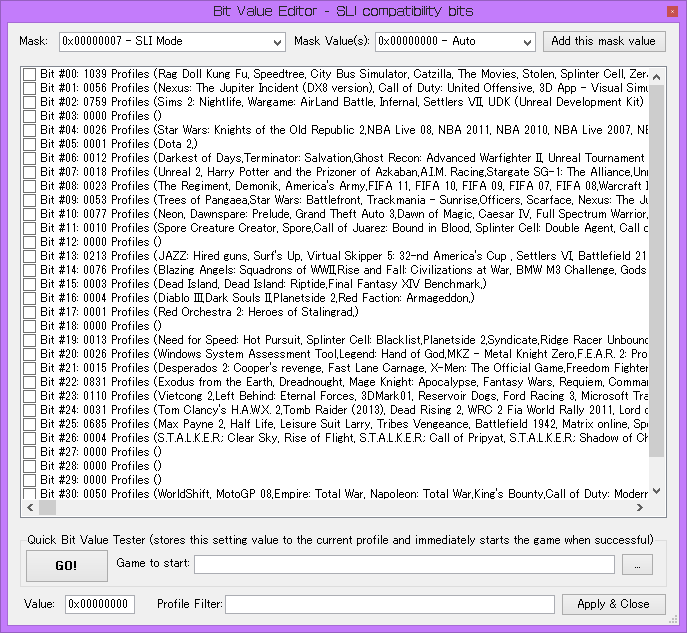The height and width of the screenshot is (633, 687).
Task: Click the vertical scrollbar thumb
Action: coord(656,272)
